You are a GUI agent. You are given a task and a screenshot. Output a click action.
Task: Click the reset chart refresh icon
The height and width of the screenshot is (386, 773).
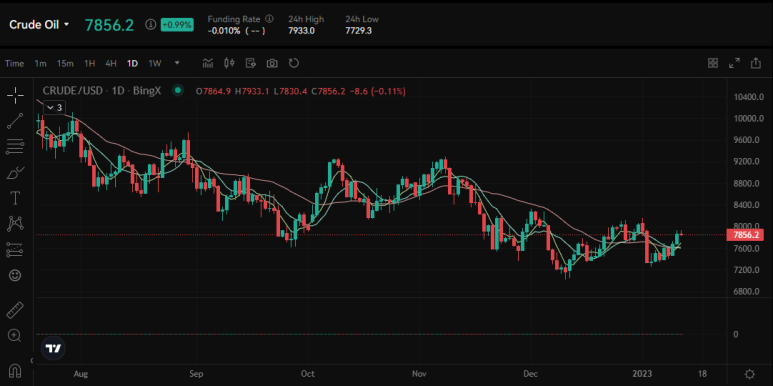(x=294, y=63)
